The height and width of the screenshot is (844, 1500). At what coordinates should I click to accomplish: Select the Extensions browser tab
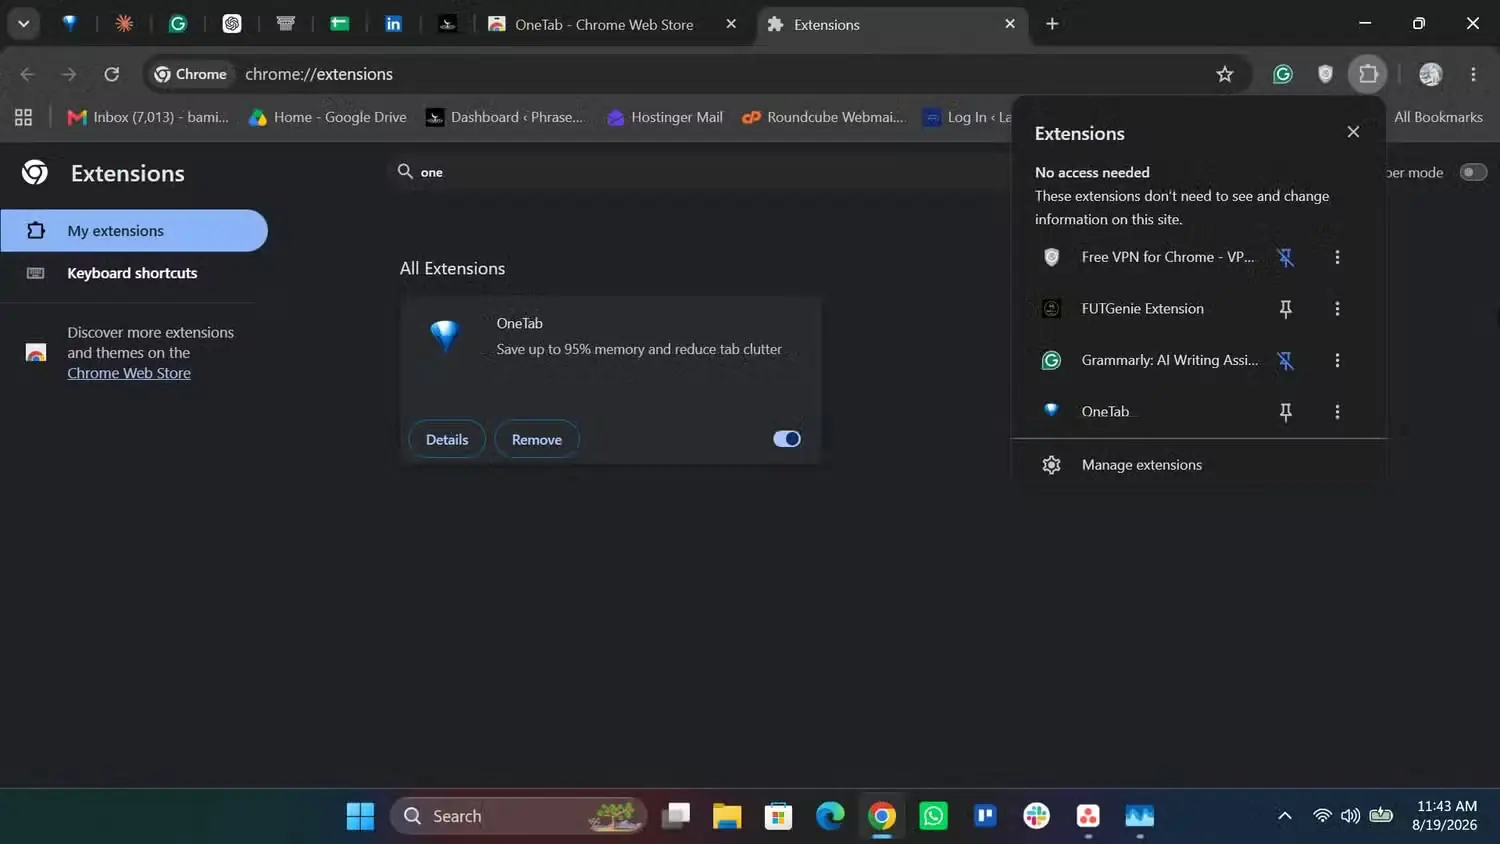(892, 24)
